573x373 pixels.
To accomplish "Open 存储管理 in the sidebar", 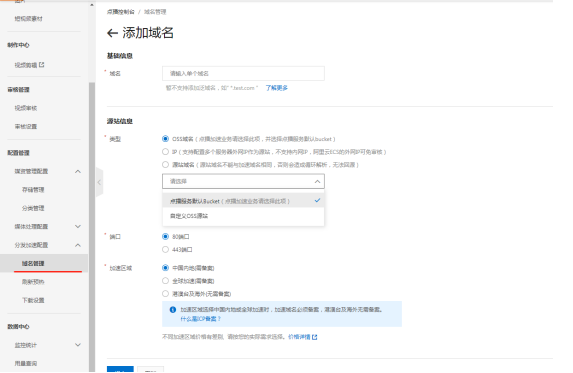I will pos(33,190).
